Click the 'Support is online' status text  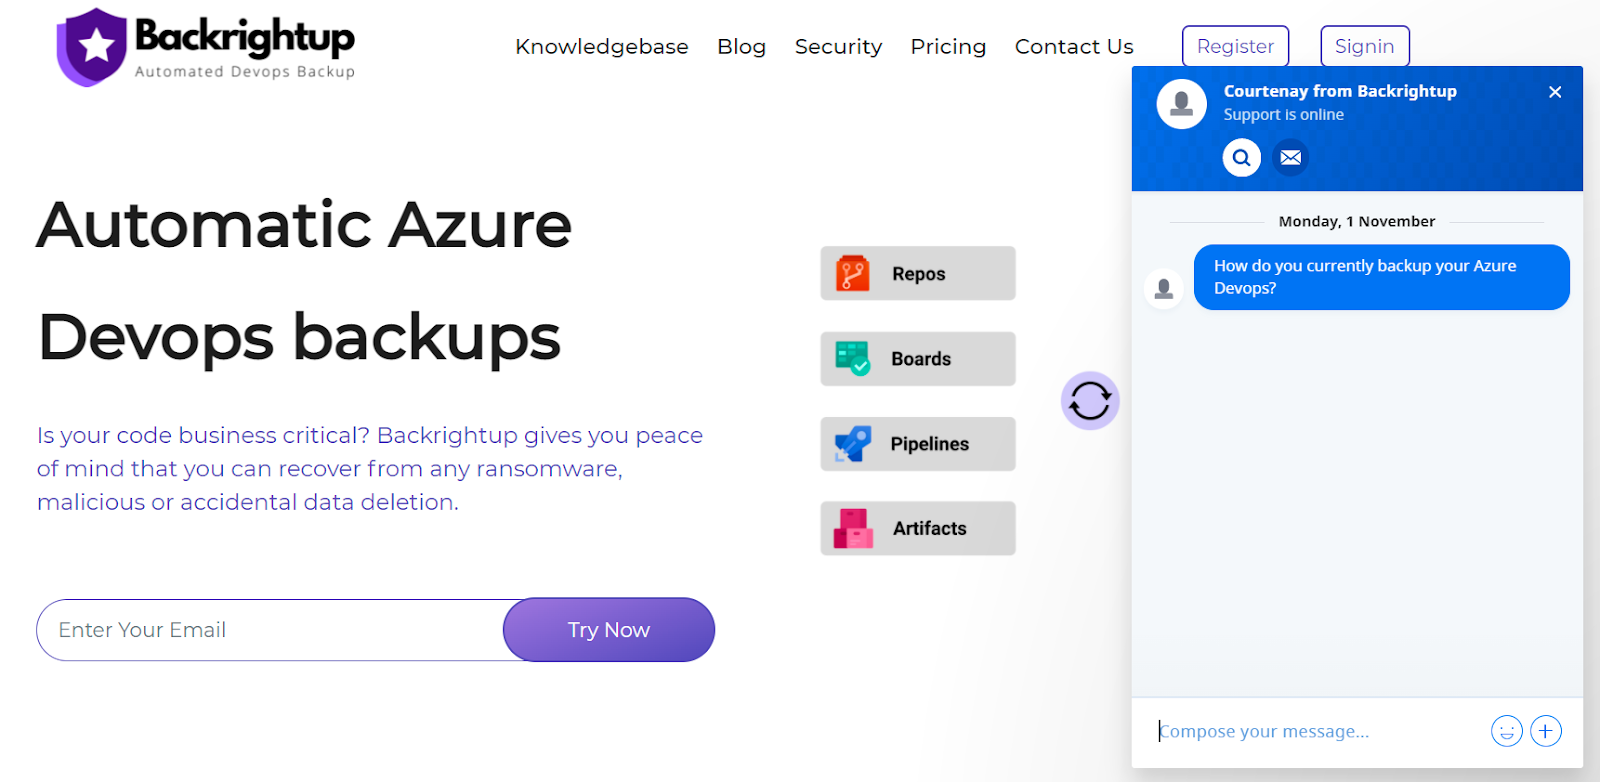1284,115
